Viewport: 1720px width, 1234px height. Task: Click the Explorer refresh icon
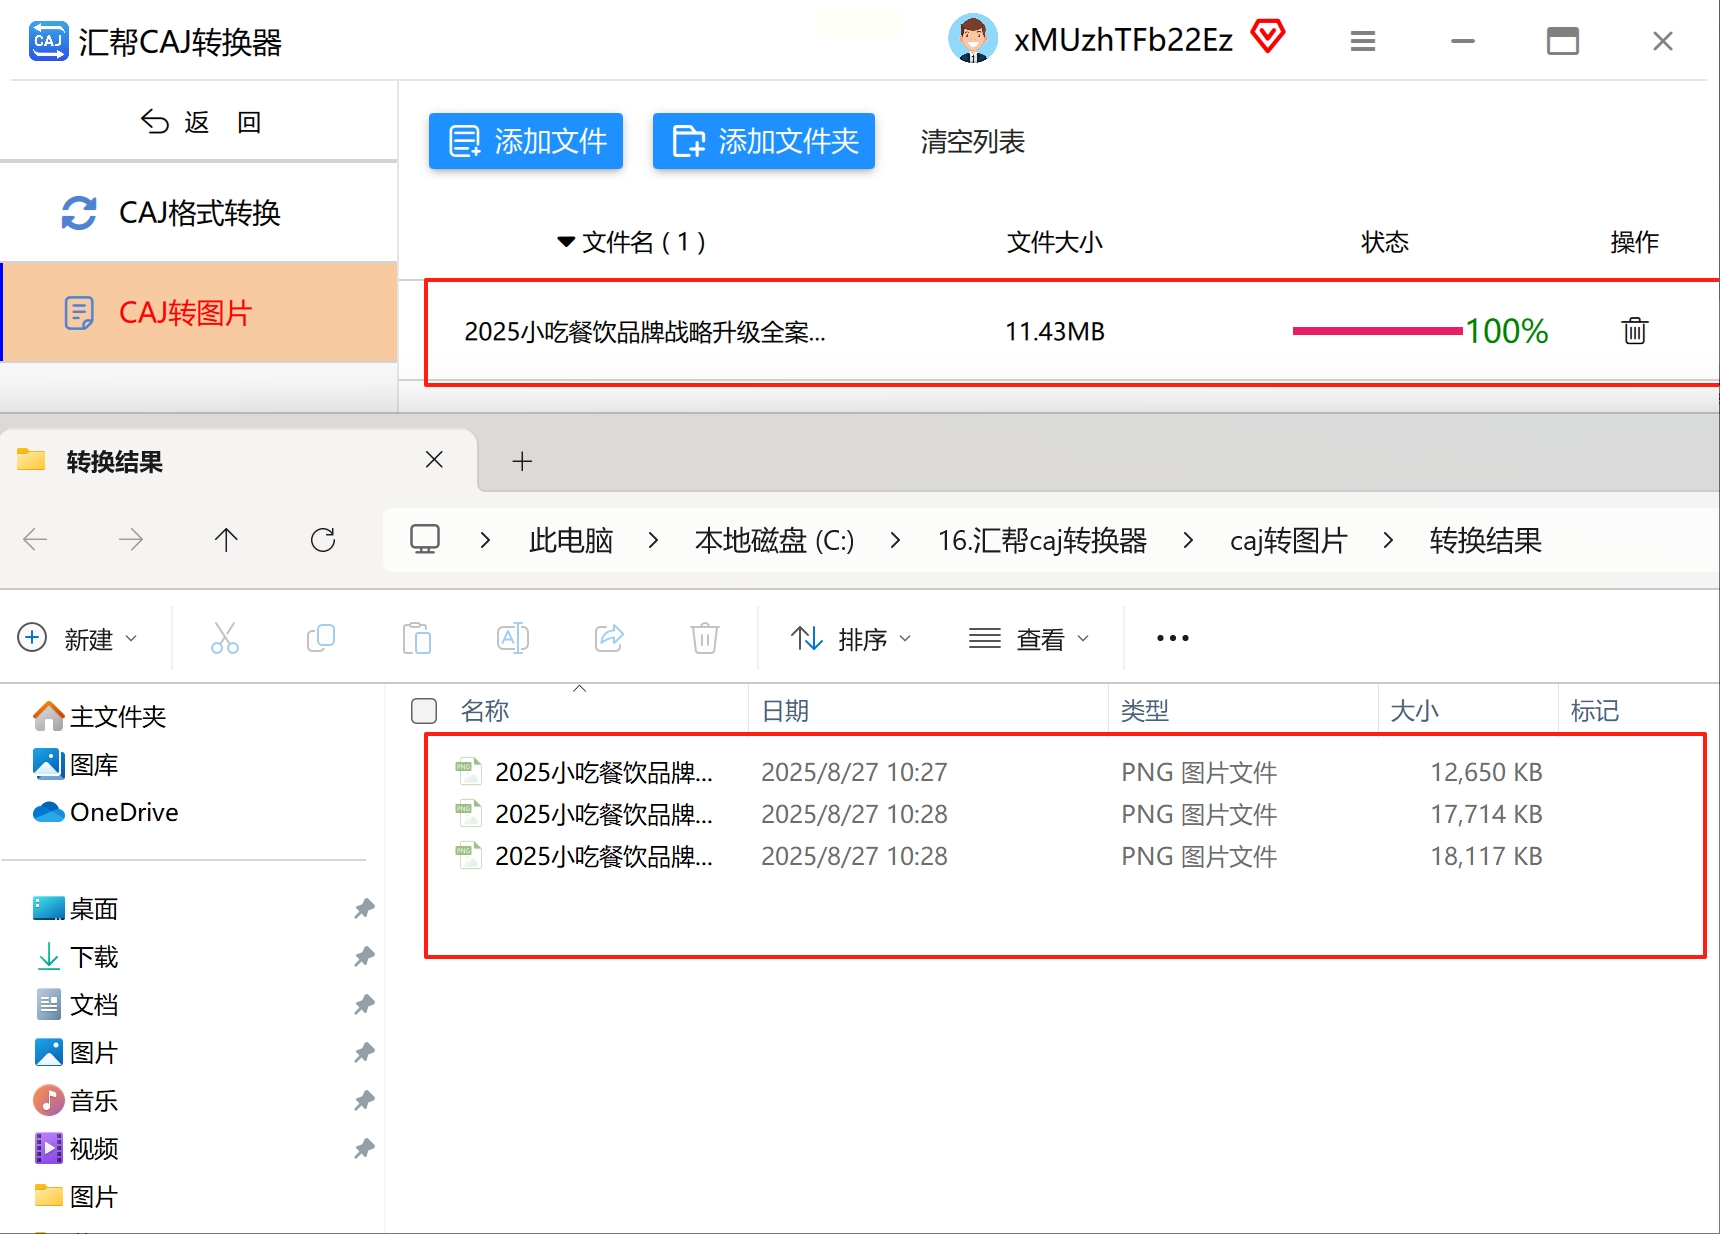coord(323,540)
